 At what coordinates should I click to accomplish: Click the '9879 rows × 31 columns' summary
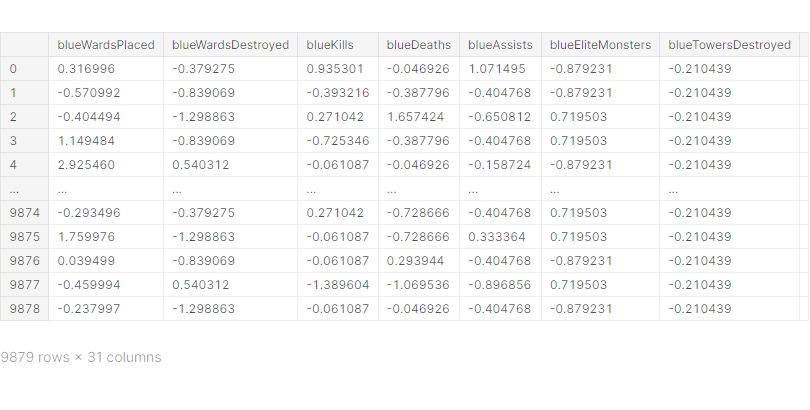[x=81, y=357]
